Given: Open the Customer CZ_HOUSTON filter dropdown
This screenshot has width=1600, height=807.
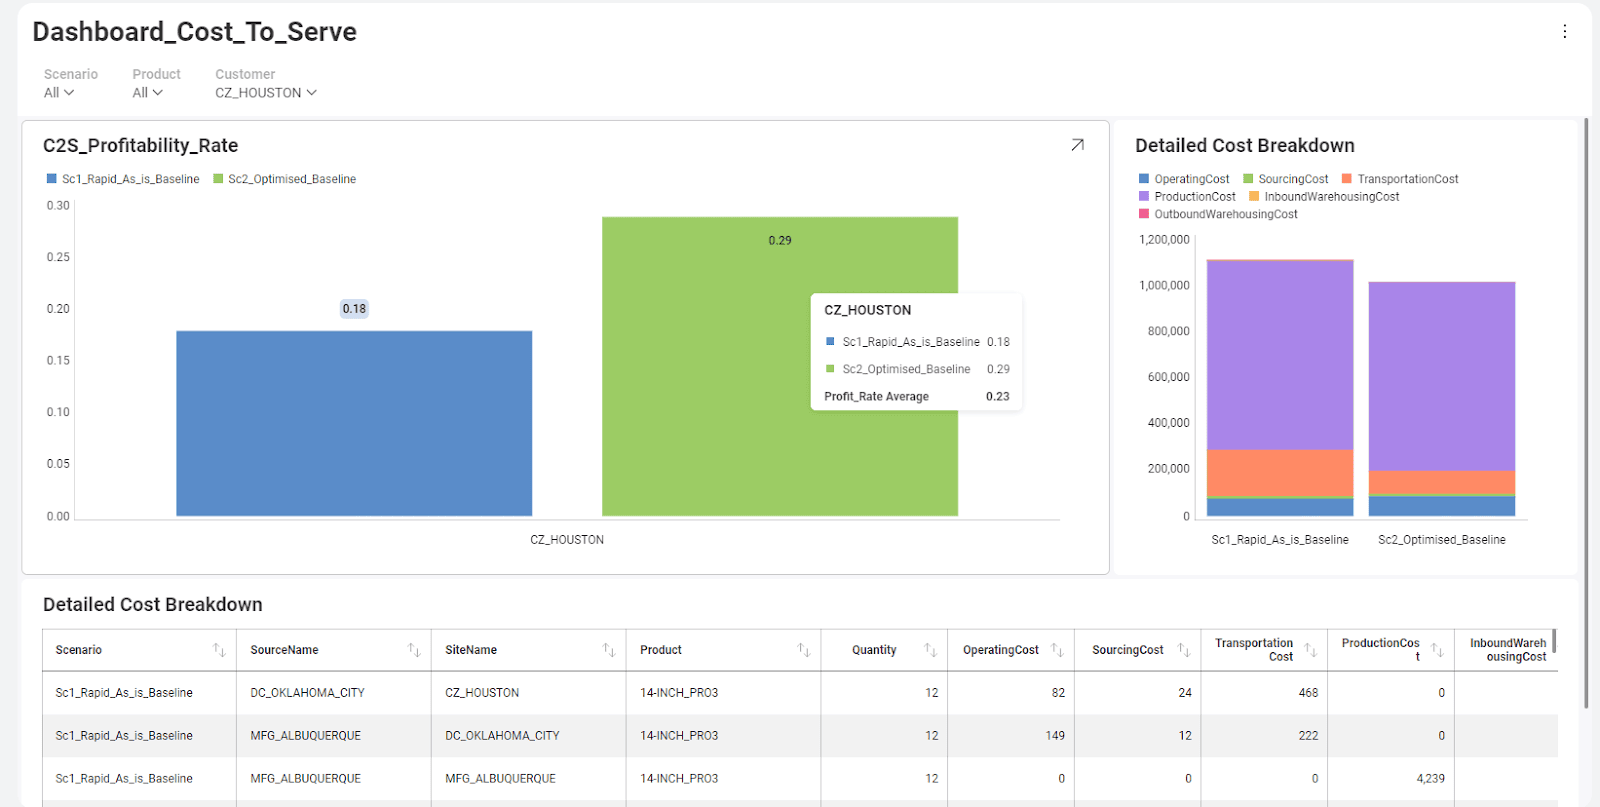Looking at the screenshot, I should coord(265,93).
